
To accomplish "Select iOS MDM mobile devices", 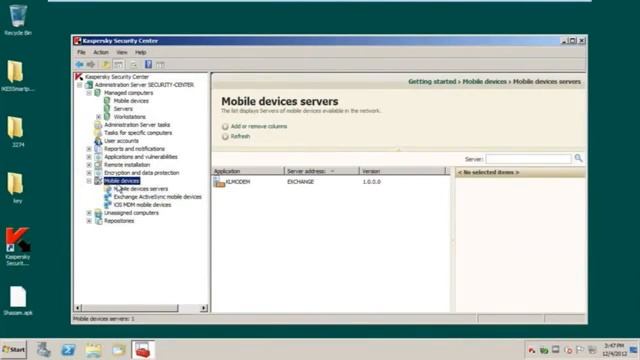I will click(x=142, y=205).
